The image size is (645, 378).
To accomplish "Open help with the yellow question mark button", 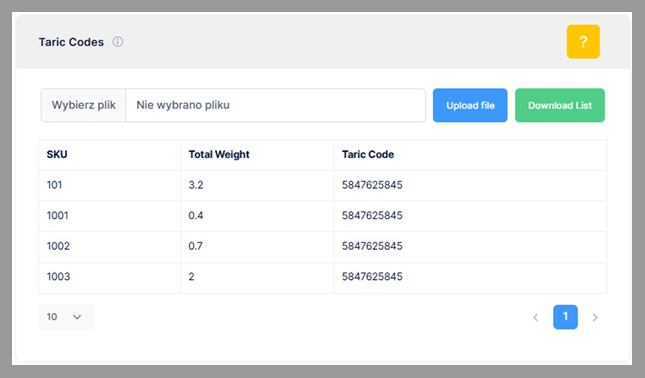I will click(583, 42).
